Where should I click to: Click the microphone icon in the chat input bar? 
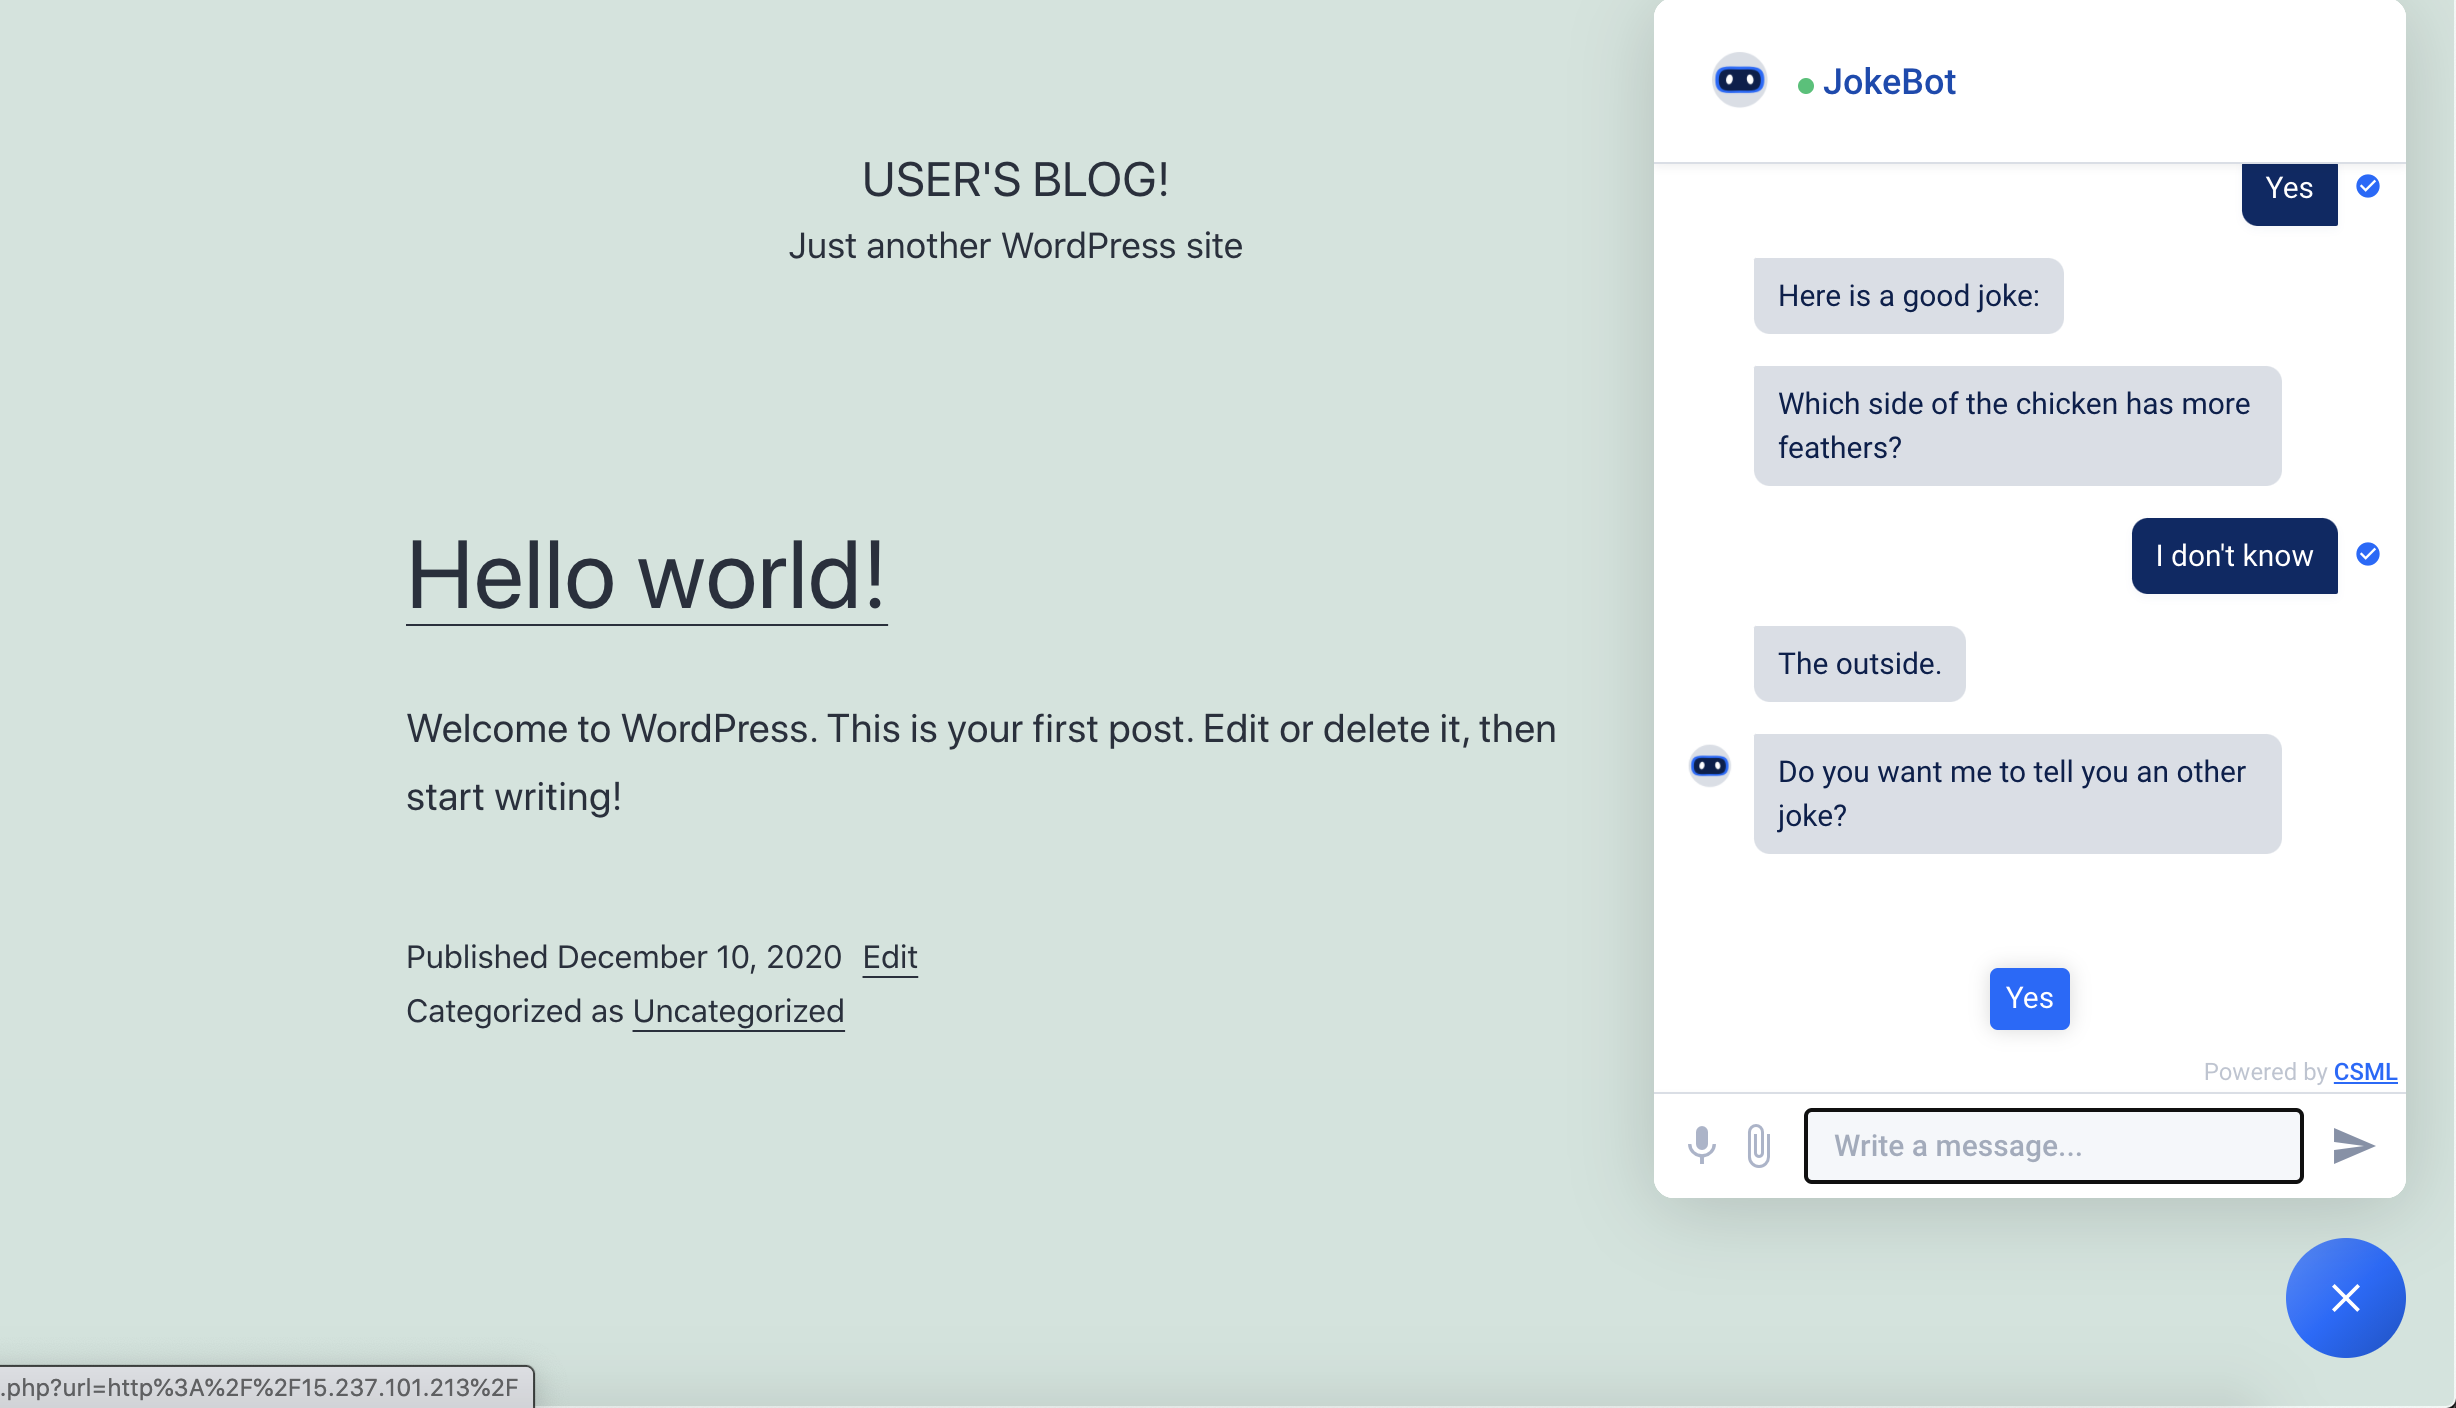pos(1702,1146)
